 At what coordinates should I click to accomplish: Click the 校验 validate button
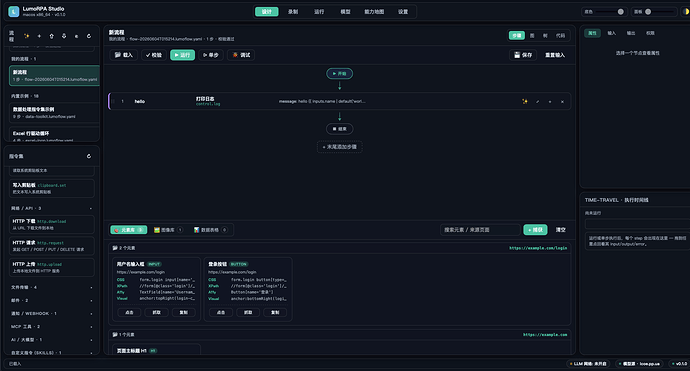[154, 55]
